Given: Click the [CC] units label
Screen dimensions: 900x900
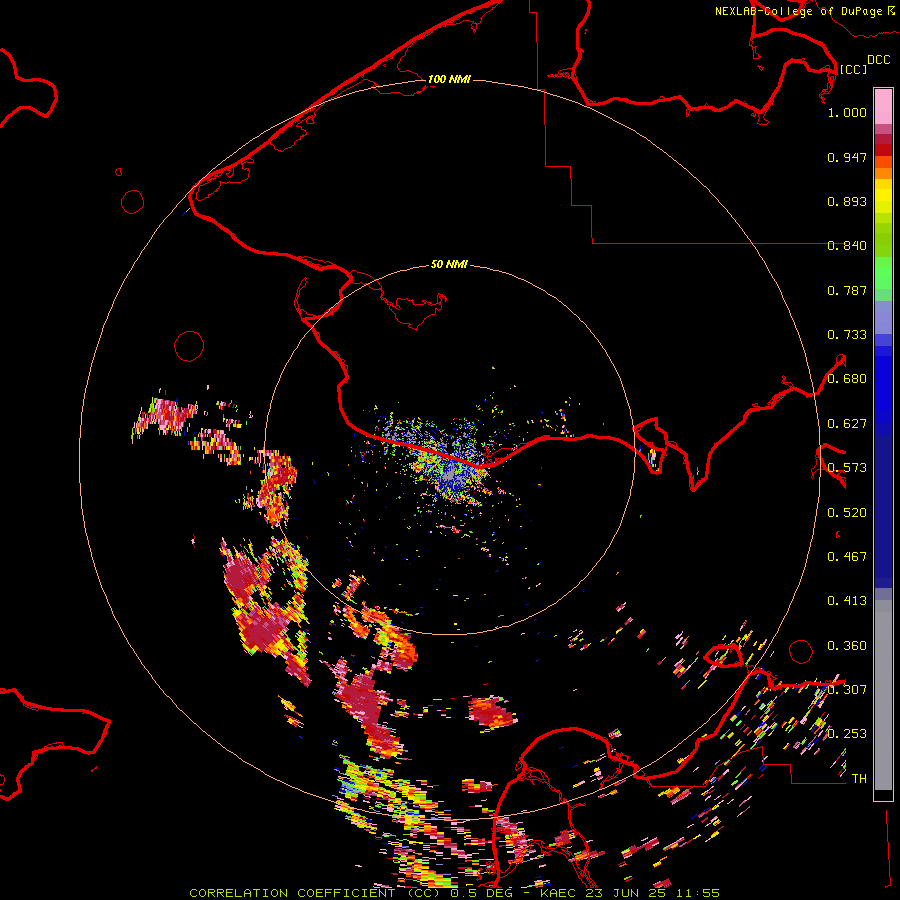Looking at the screenshot, I should click(853, 69).
